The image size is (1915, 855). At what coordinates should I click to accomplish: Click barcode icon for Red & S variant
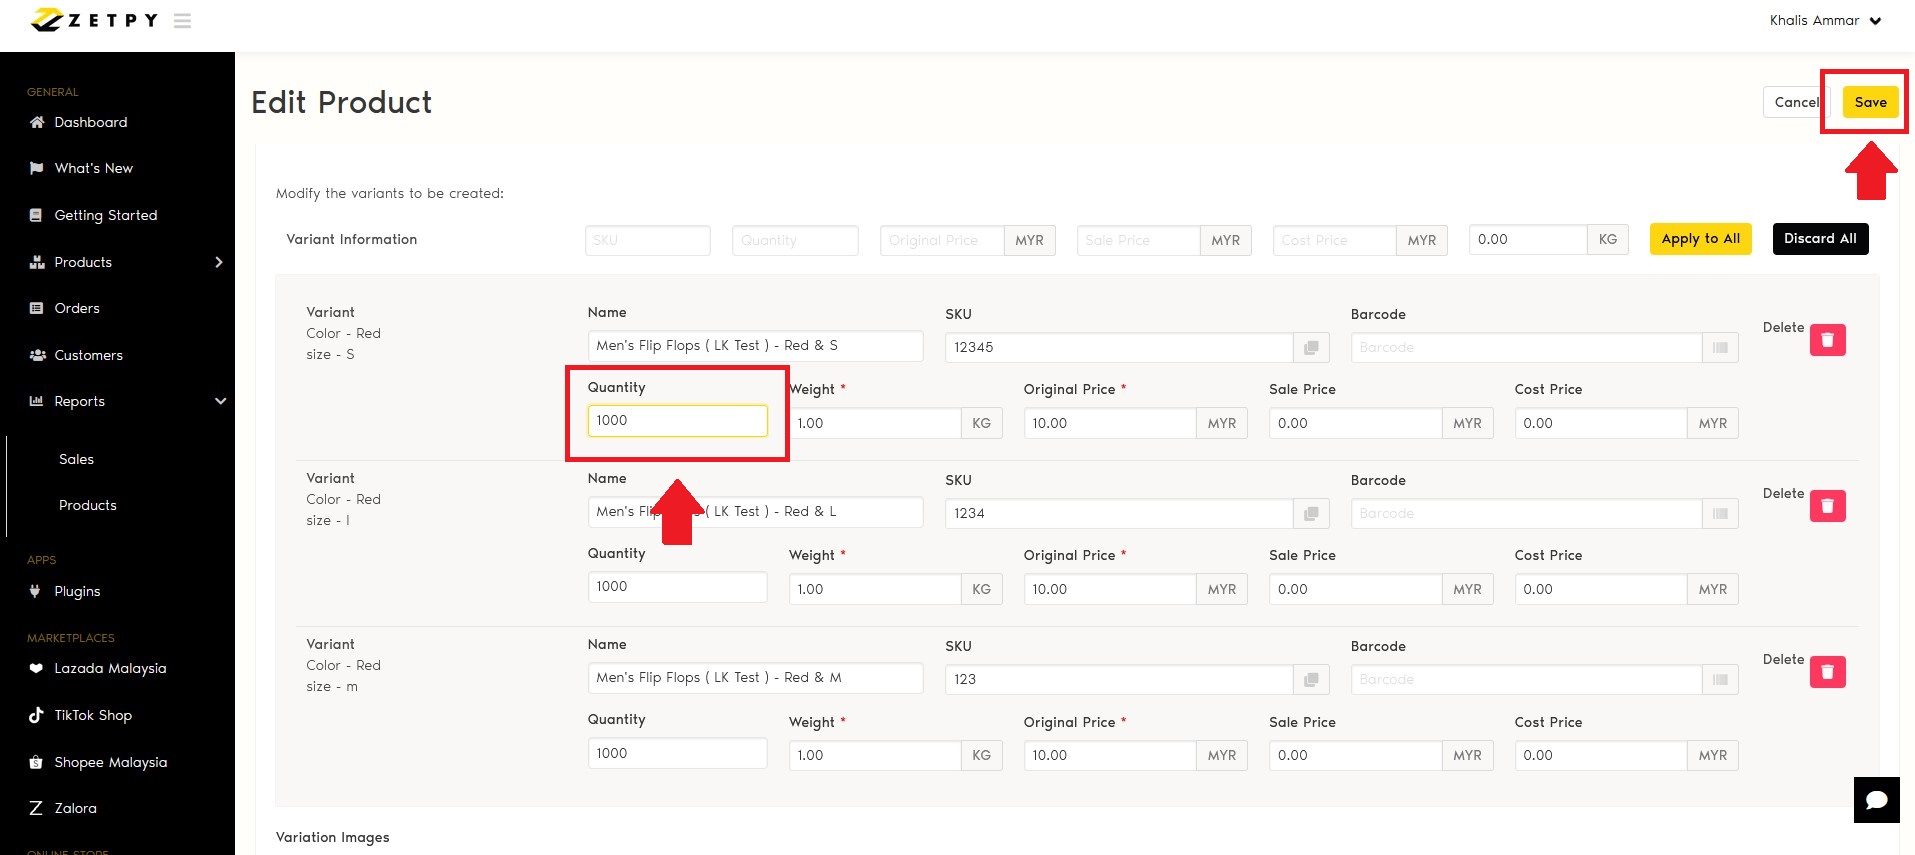(1720, 348)
